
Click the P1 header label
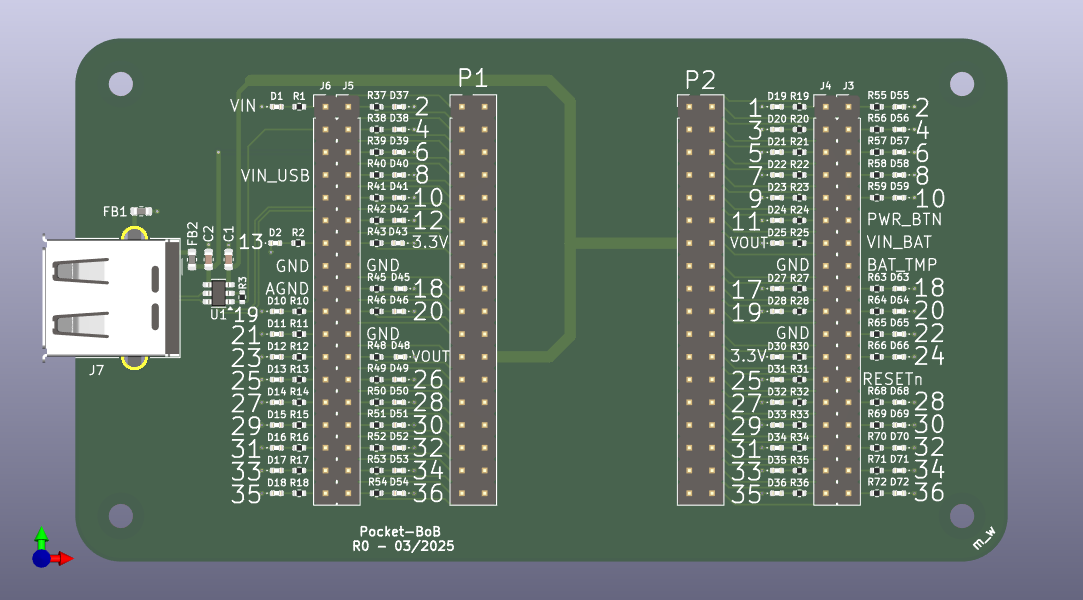click(x=472, y=78)
